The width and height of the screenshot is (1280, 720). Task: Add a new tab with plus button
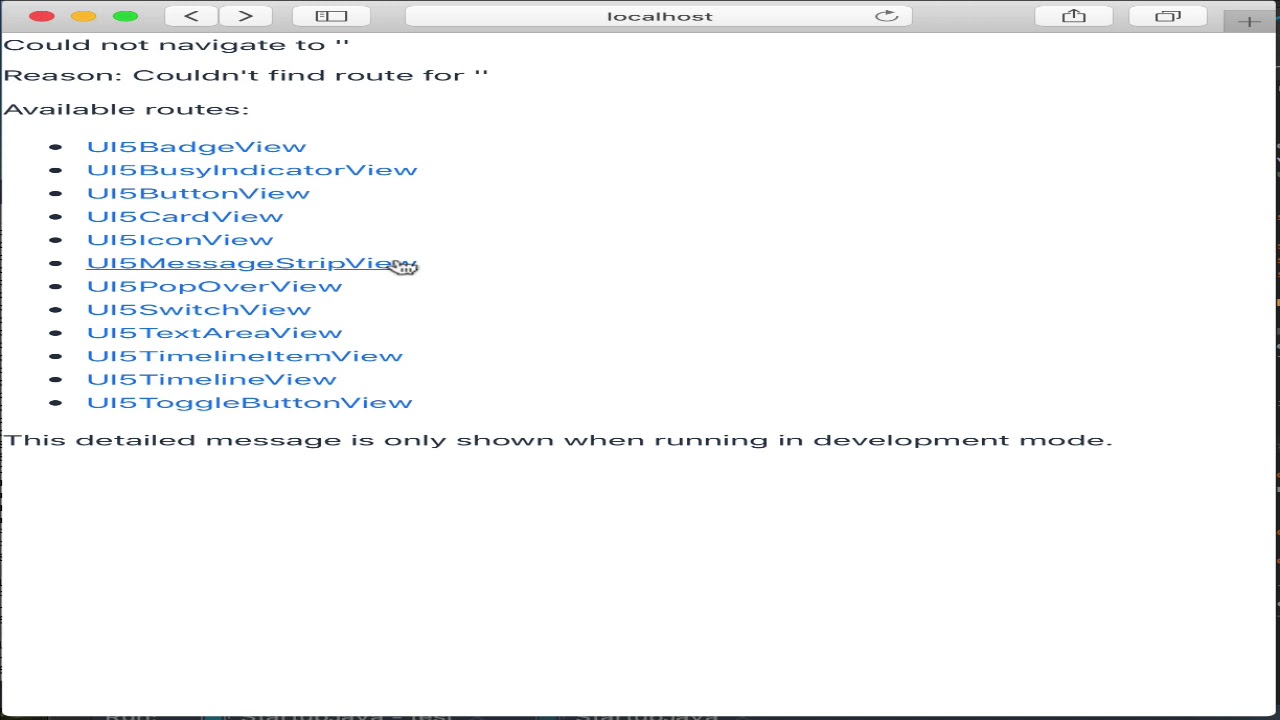[1250, 21]
